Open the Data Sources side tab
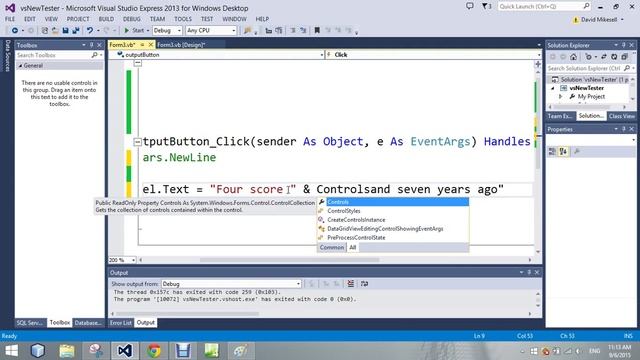Screen dimensions: 640x360 coord(7,56)
